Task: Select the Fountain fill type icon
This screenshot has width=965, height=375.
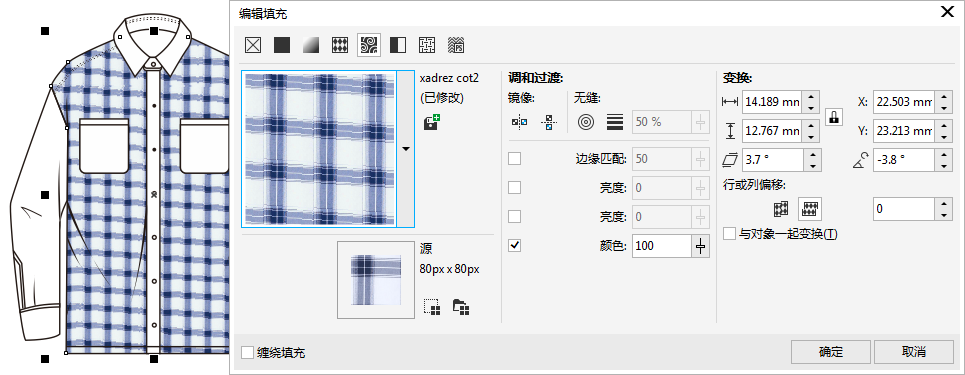Action: [311, 45]
